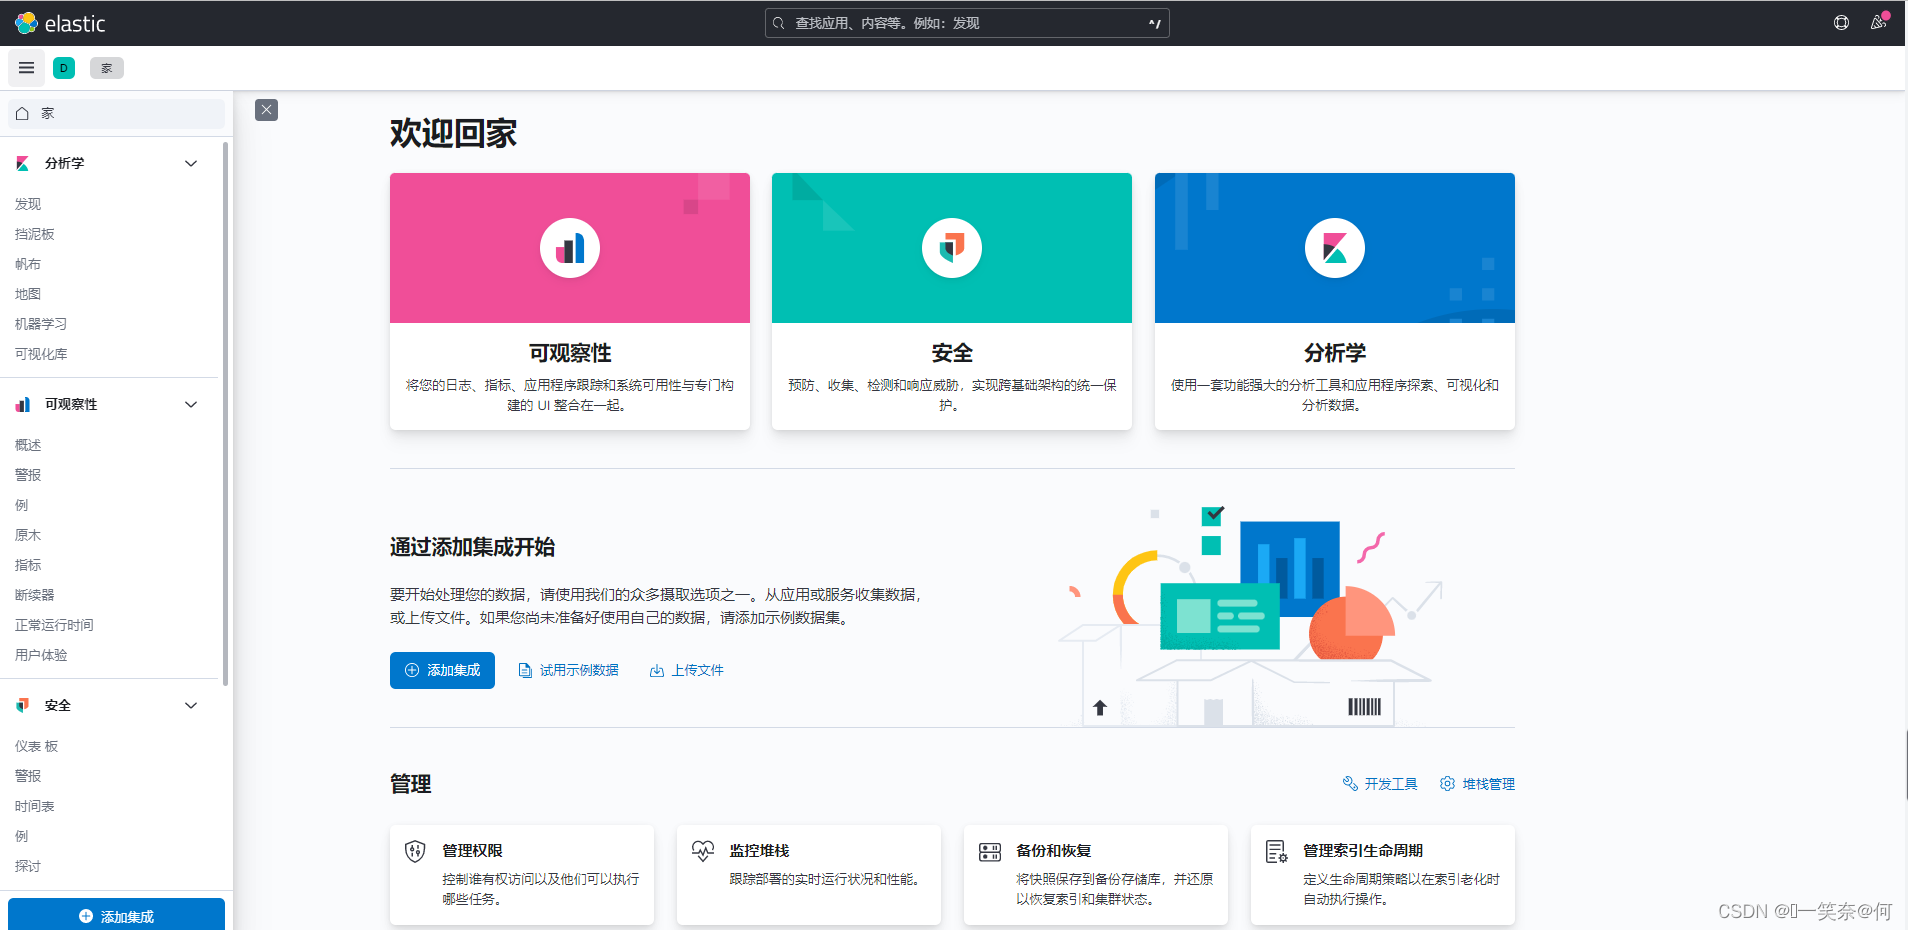Toggle the hamburger navigation menu
The image size is (1908, 930).
(27, 68)
